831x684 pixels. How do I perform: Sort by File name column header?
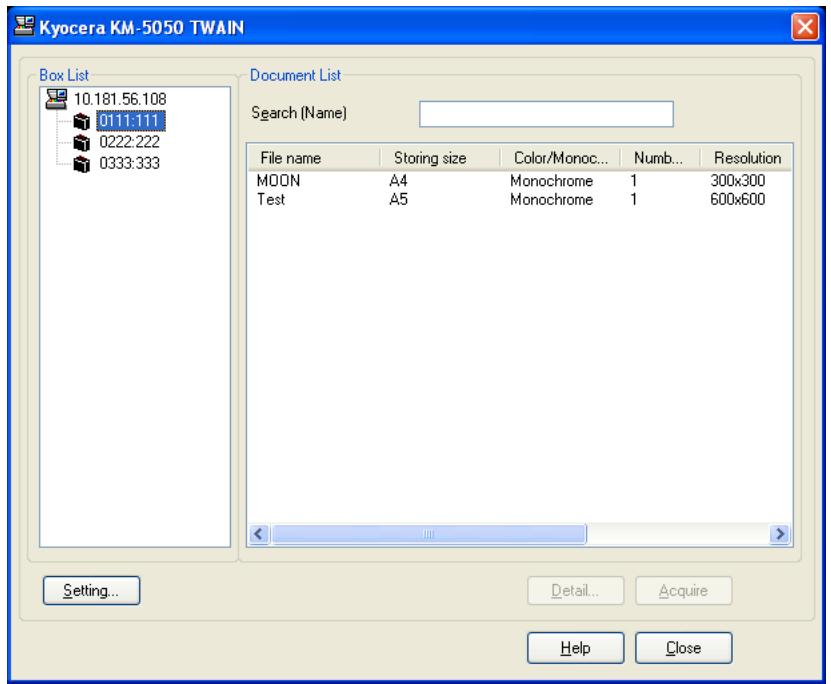(x=314, y=158)
